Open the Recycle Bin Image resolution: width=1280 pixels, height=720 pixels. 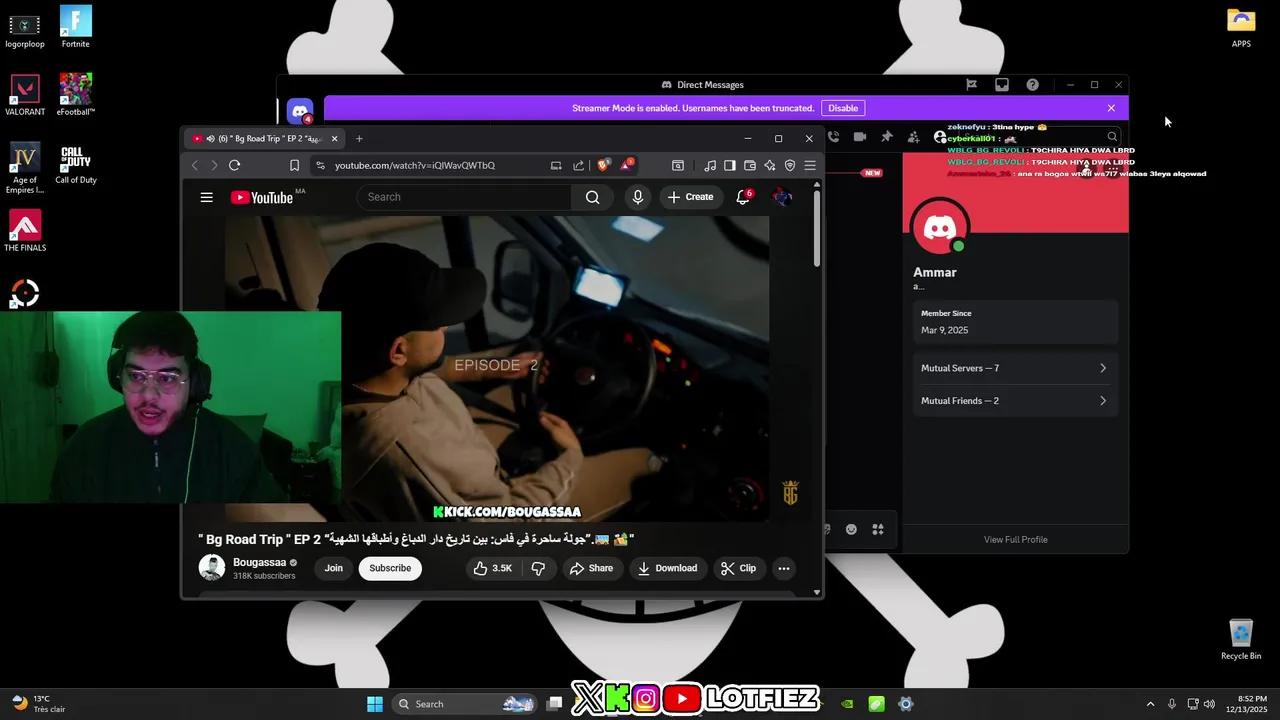1241,640
